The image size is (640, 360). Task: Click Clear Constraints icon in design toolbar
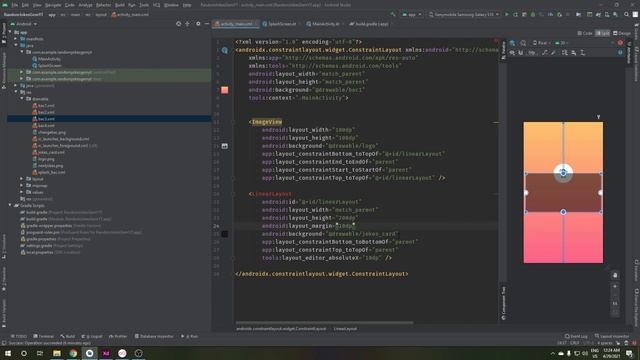[545, 53]
